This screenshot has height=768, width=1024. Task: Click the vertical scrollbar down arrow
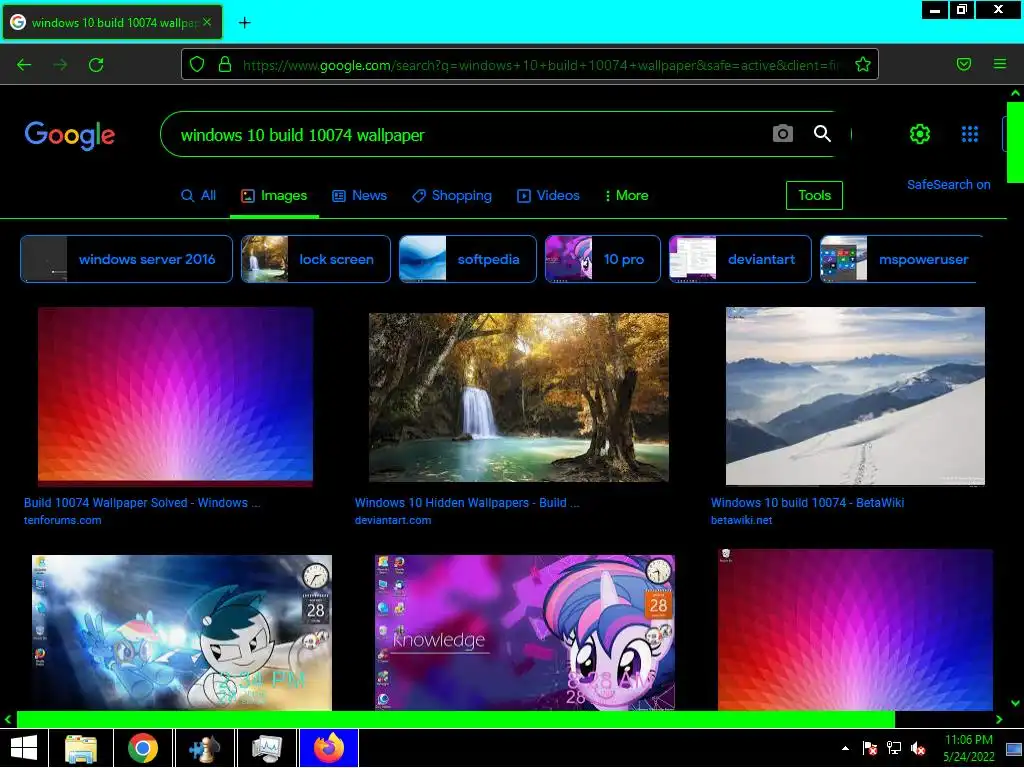tap(1015, 703)
